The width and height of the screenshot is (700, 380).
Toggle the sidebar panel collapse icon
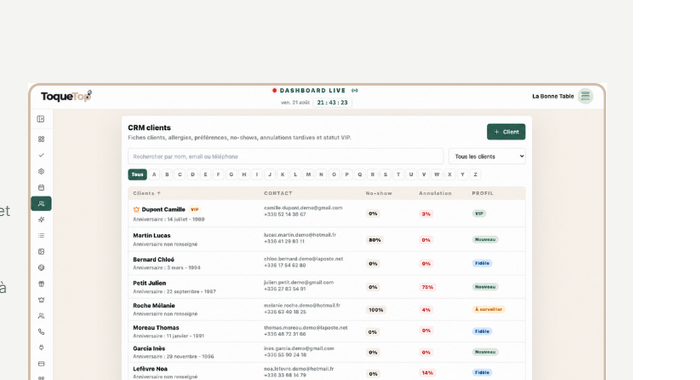41,119
